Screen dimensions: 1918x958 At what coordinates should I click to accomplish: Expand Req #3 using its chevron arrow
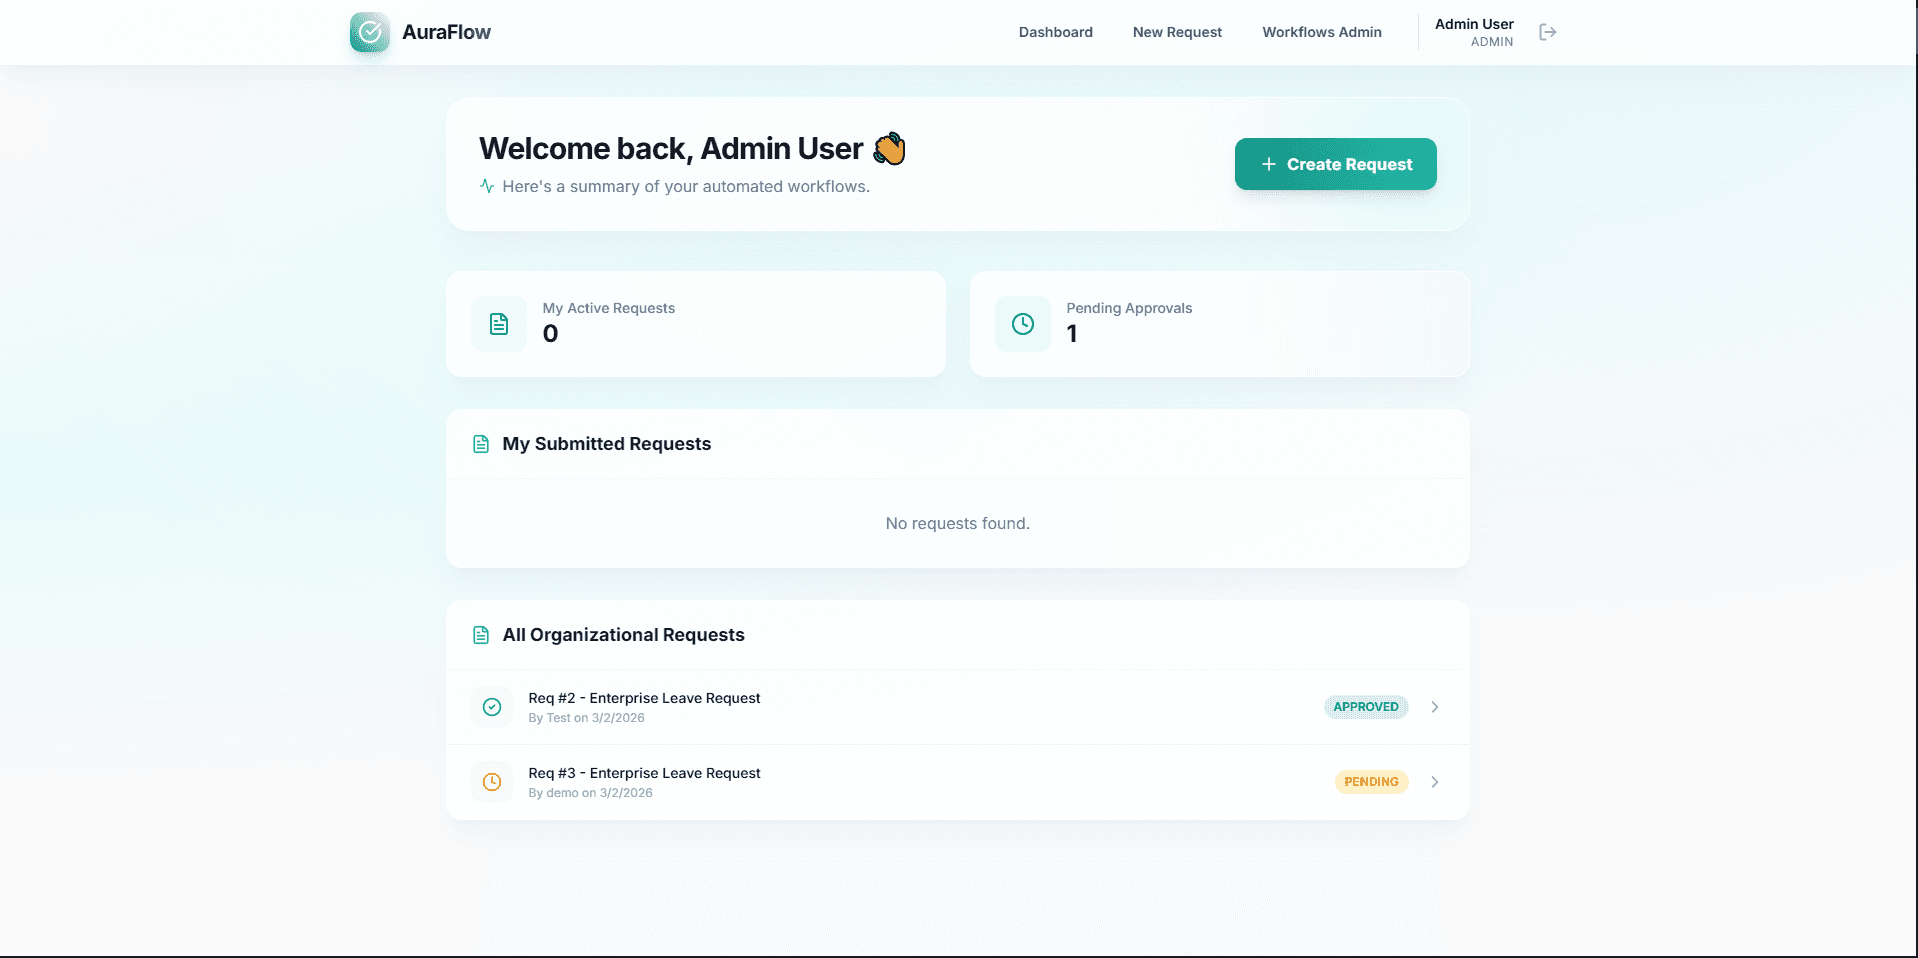click(x=1434, y=782)
